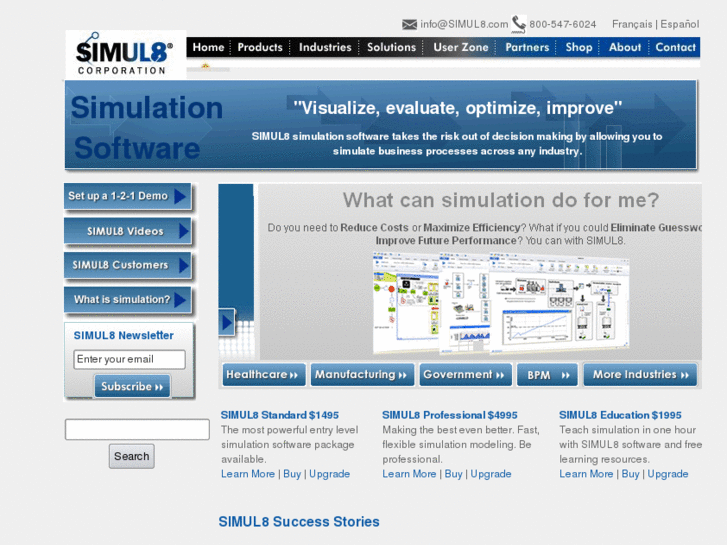
Task: Click the telephone handset icon
Action: [x=519, y=24]
